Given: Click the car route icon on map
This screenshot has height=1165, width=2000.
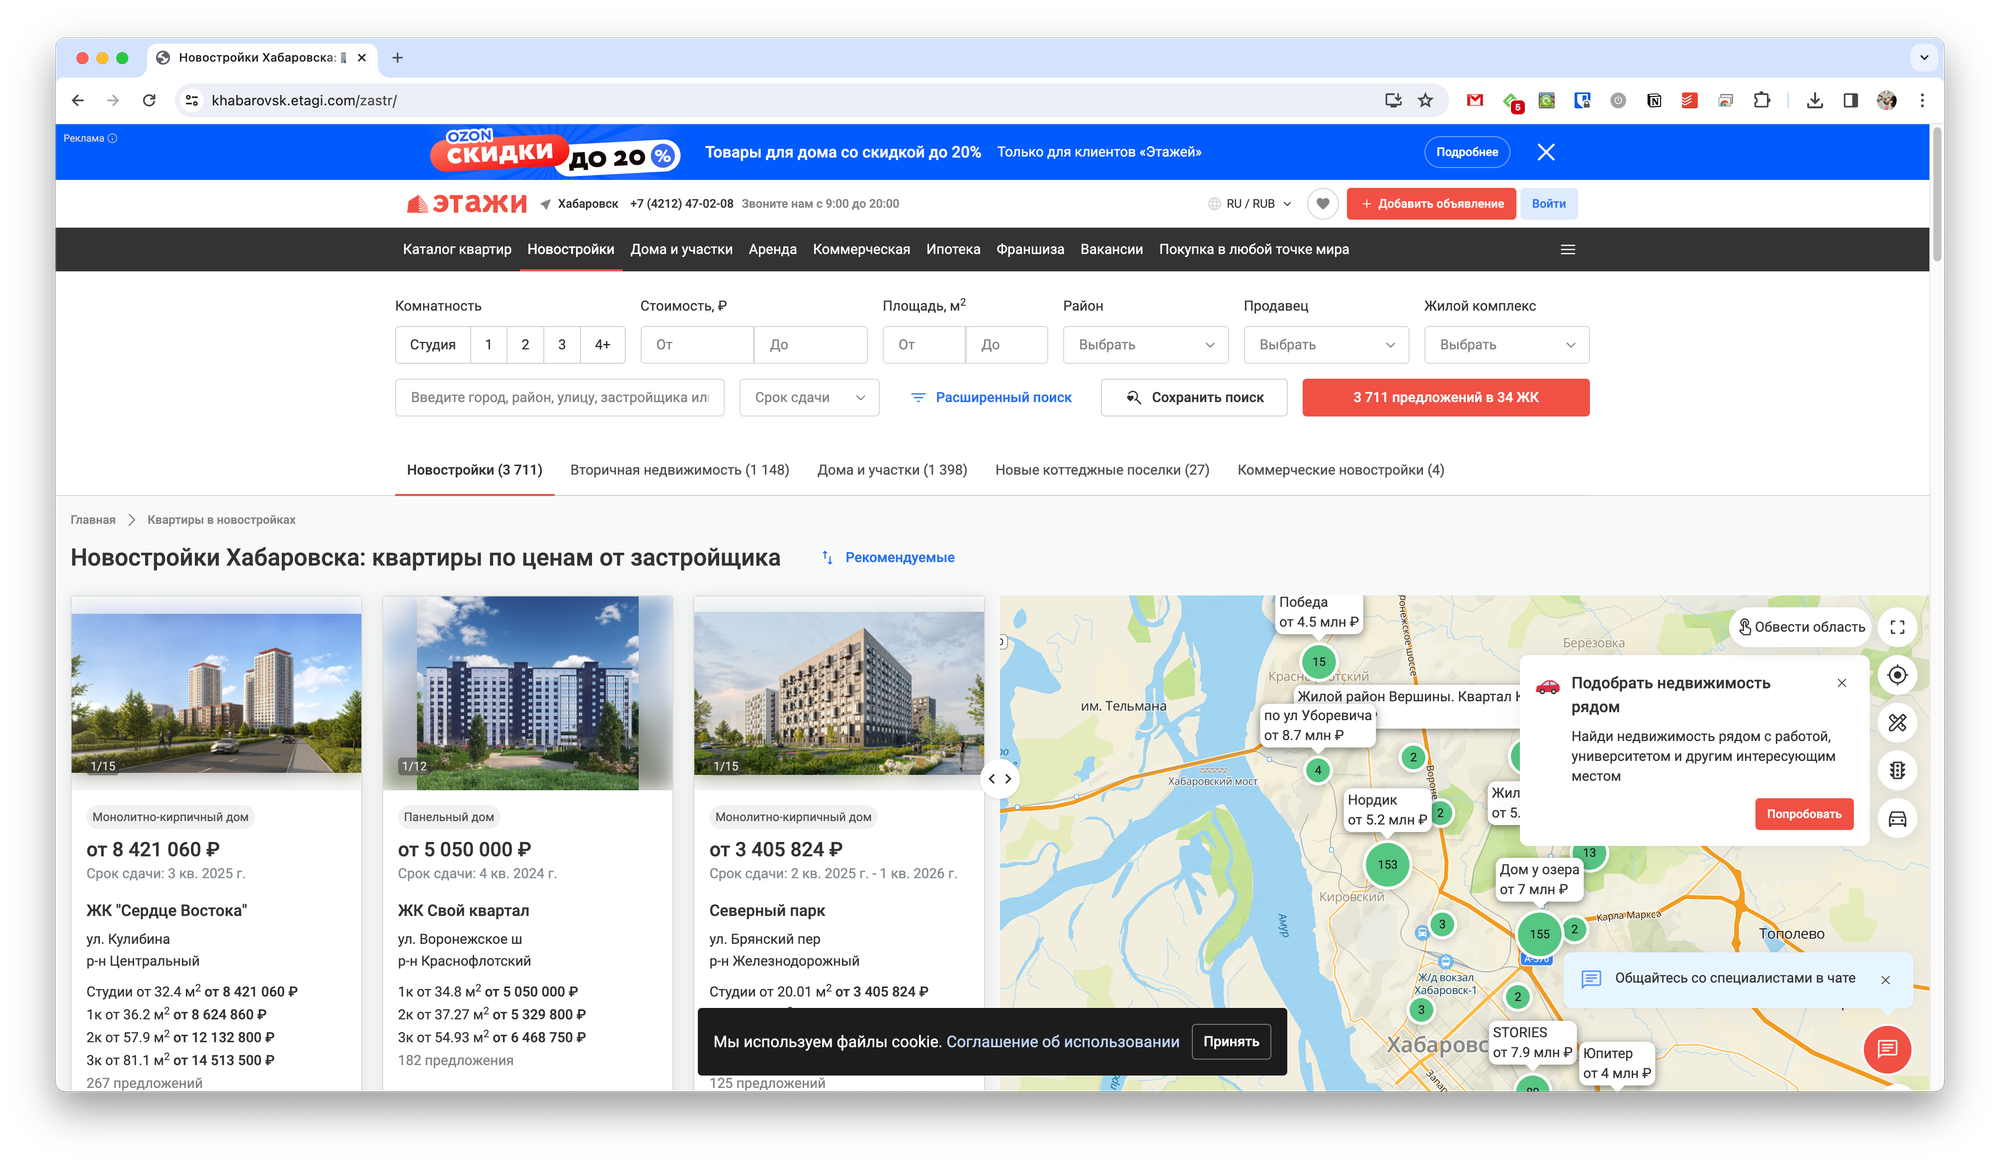Looking at the screenshot, I should (1897, 819).
